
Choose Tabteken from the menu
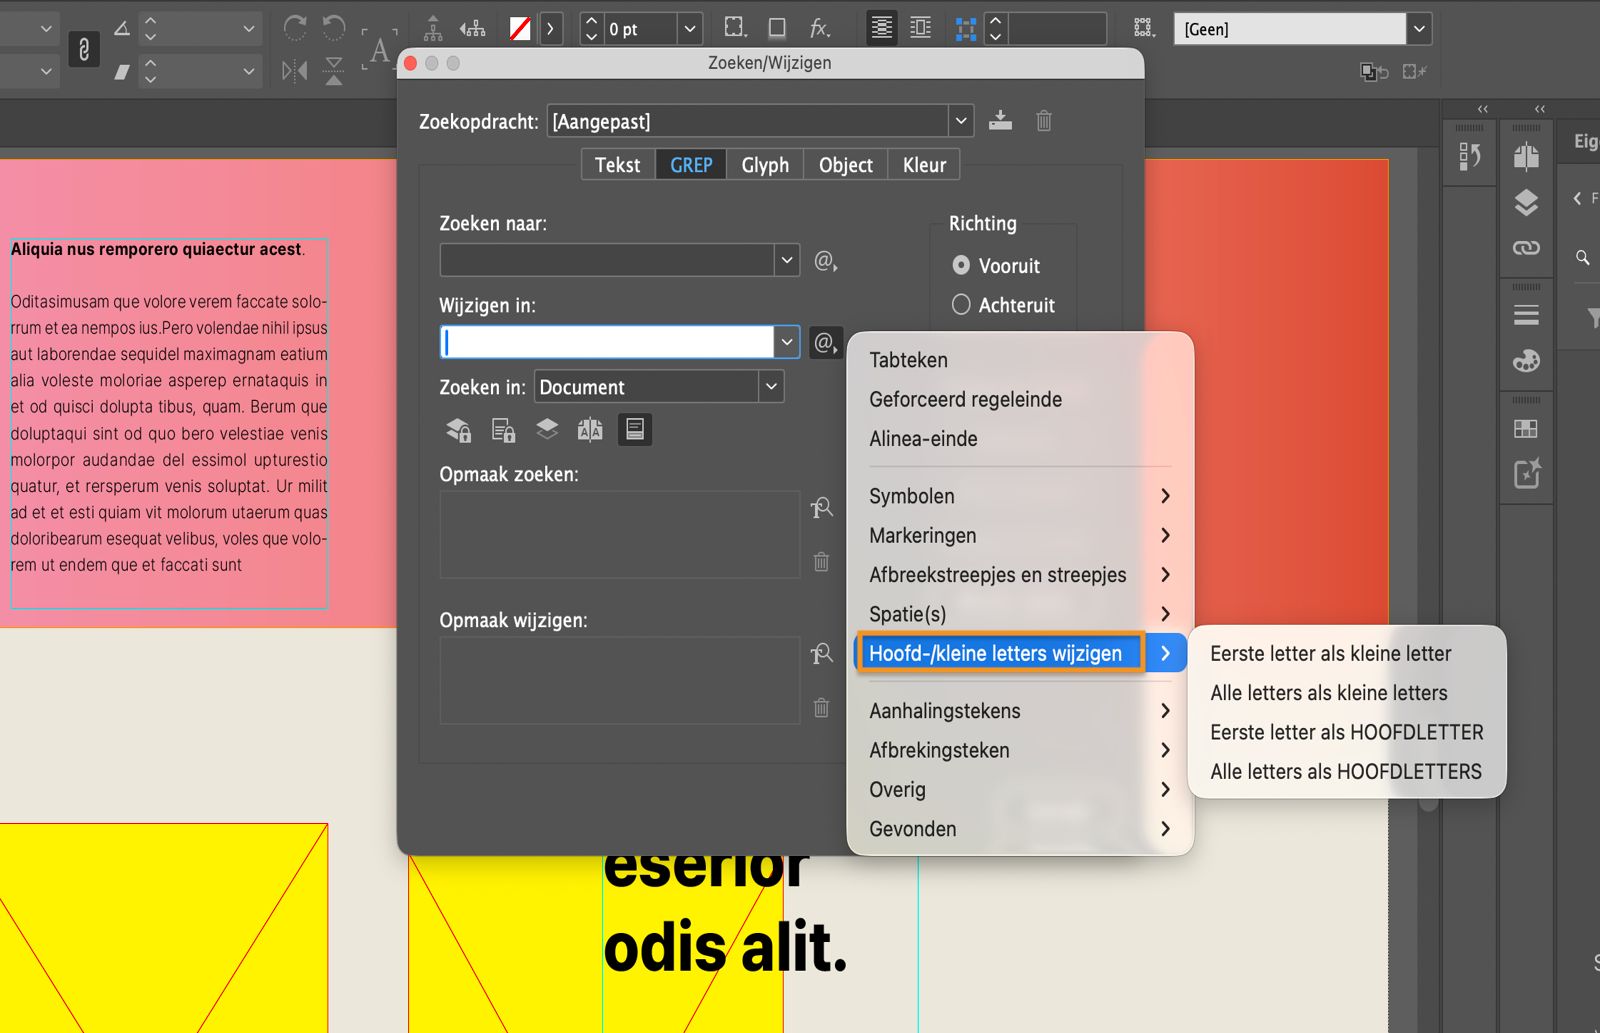click(x=1020, y=360)
